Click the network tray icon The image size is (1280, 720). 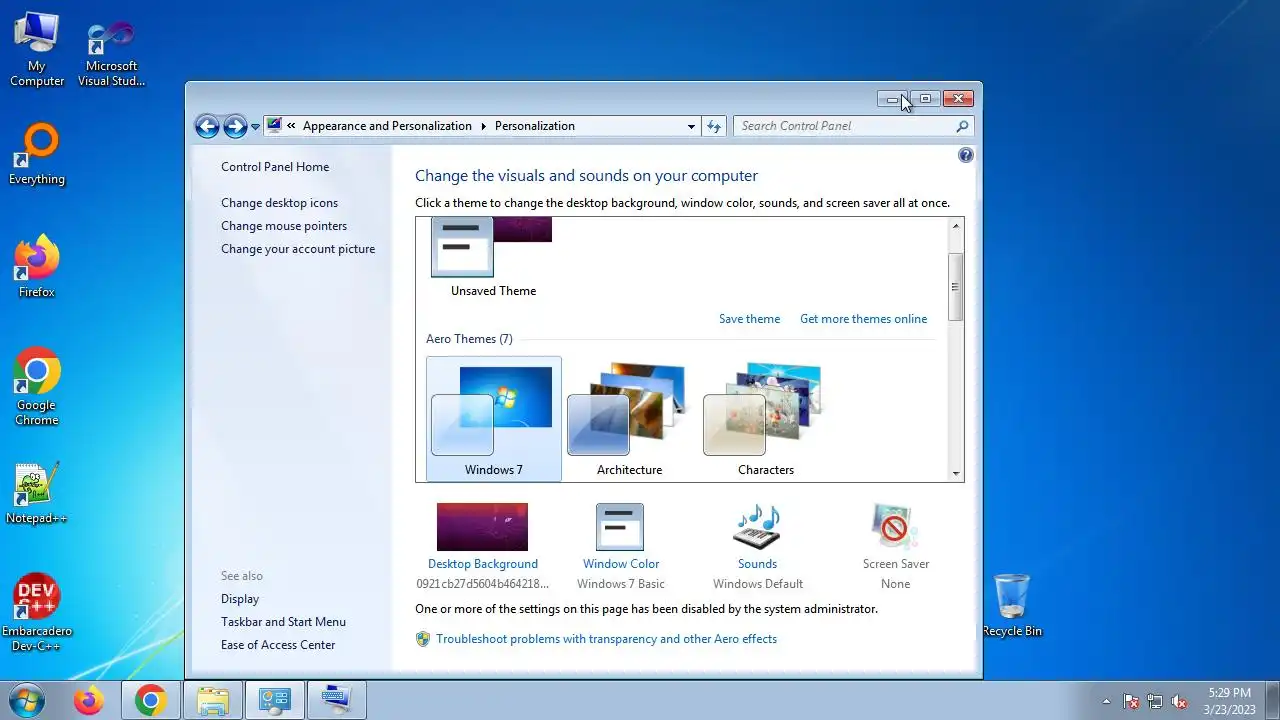[x=1155, y=701]
